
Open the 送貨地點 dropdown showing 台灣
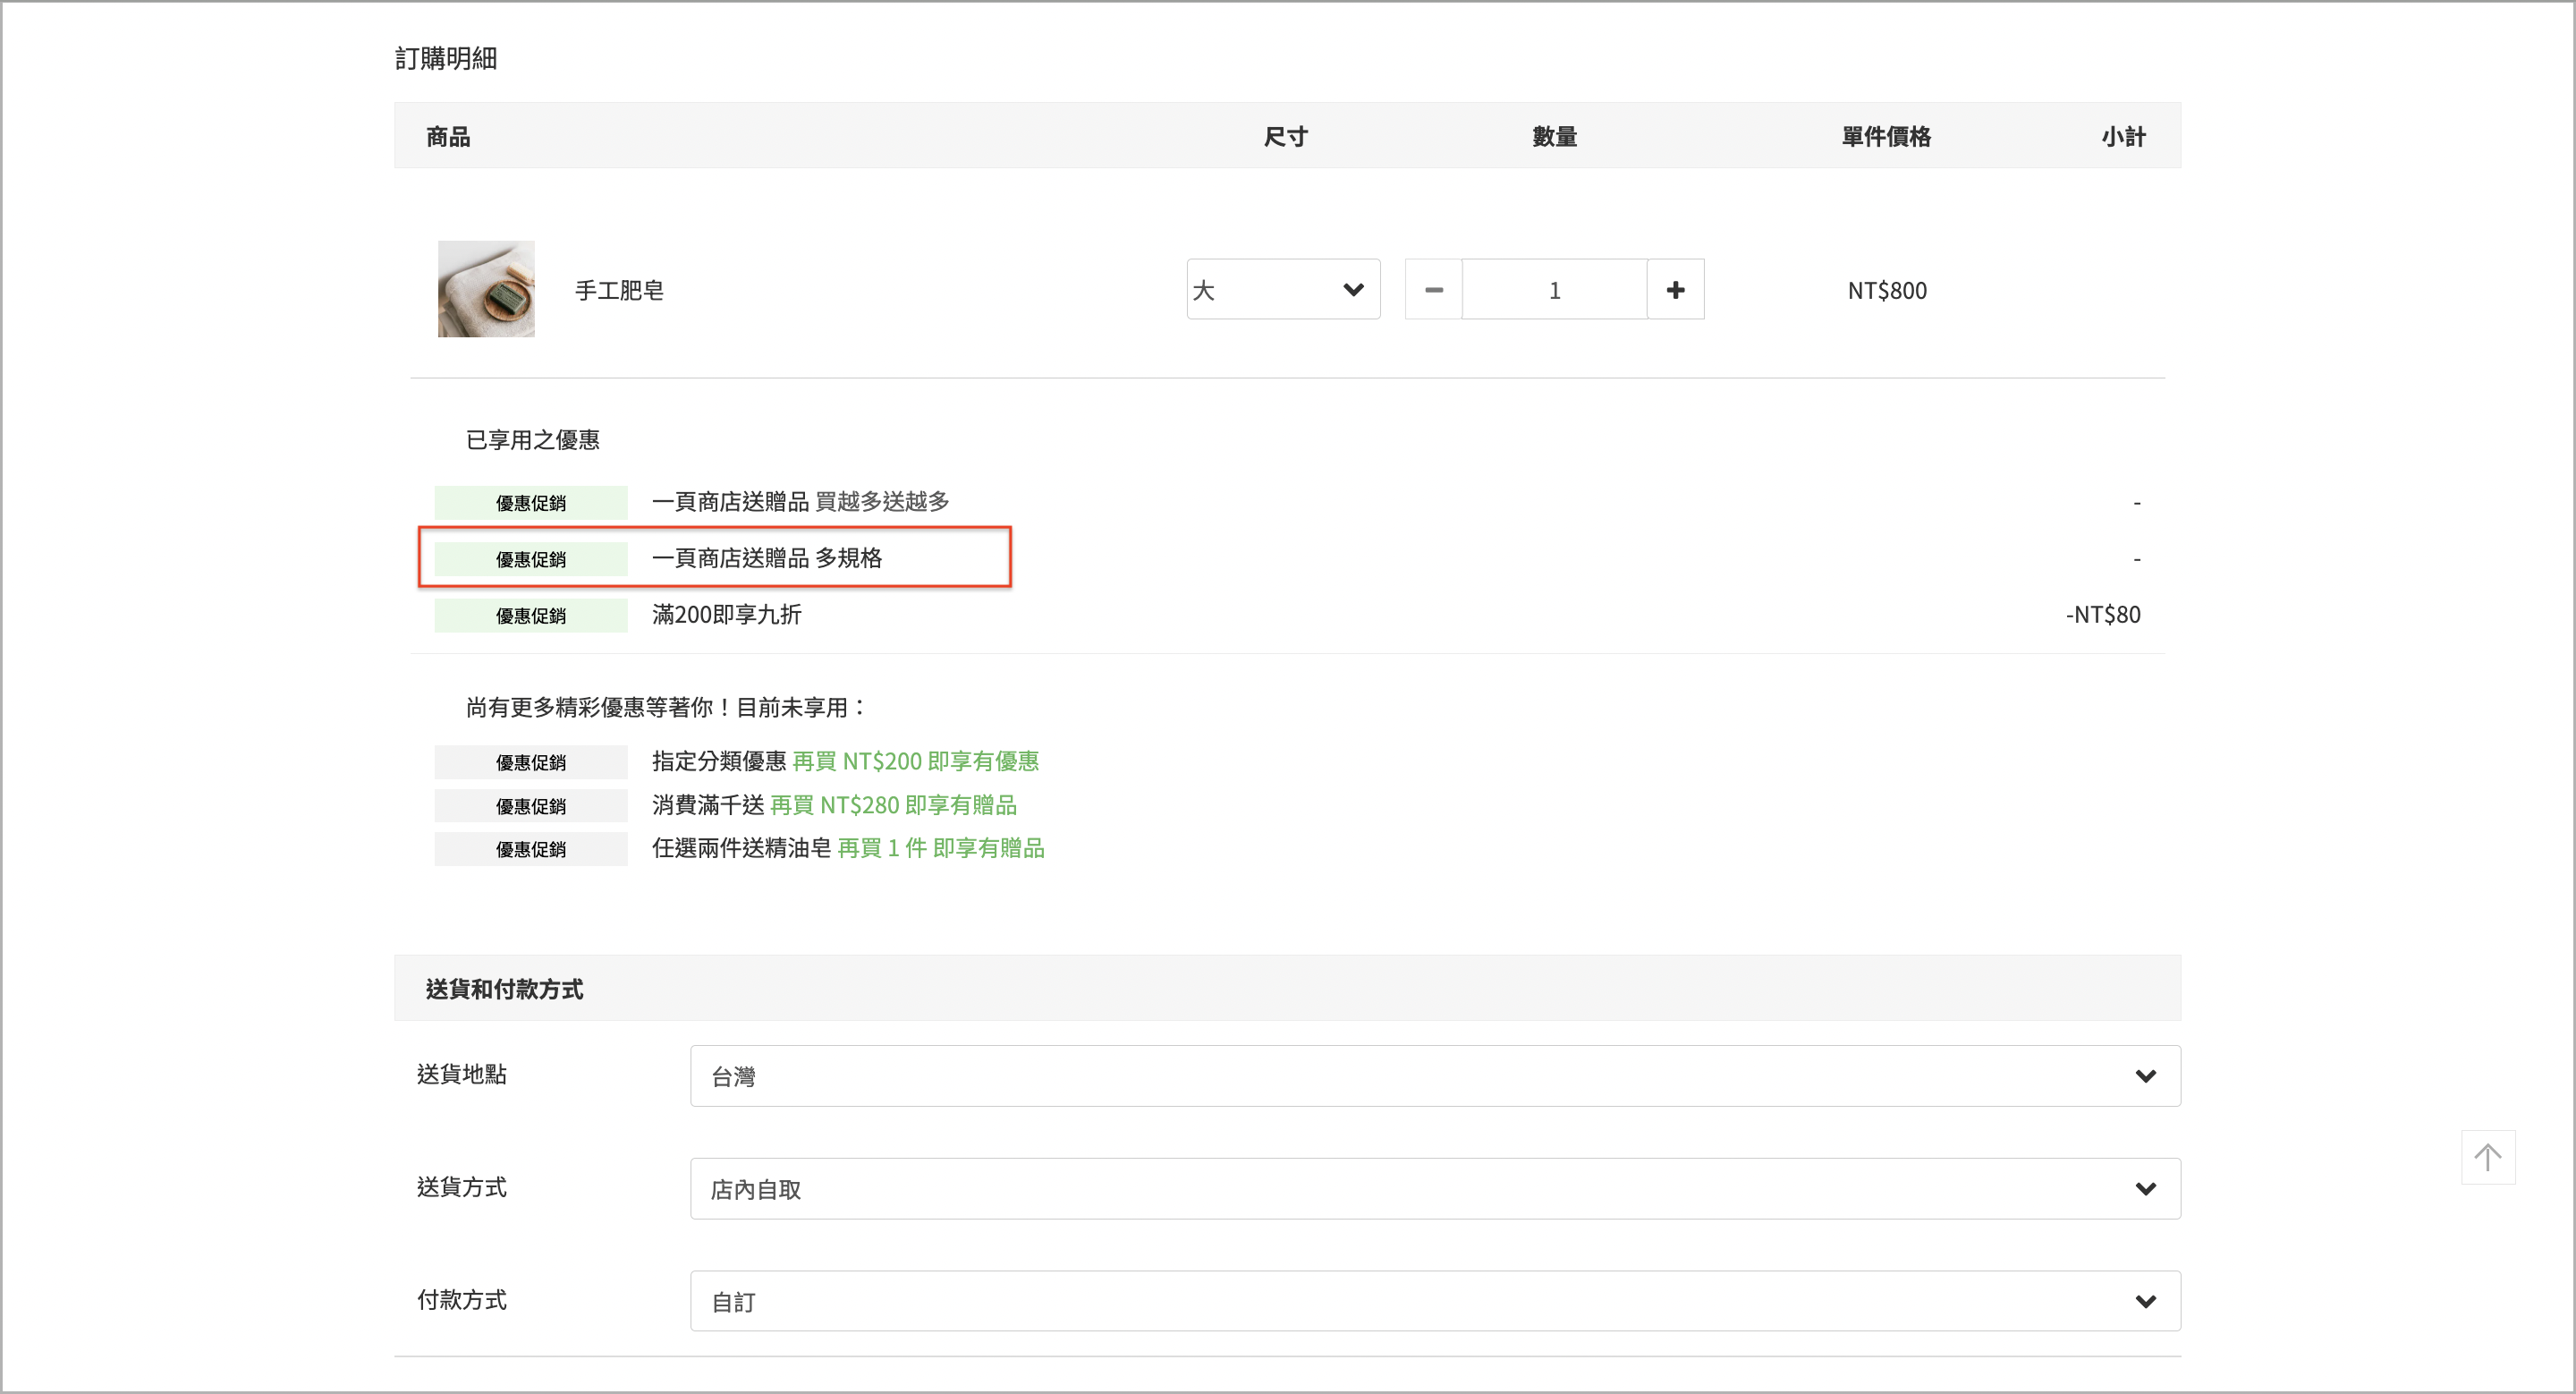click(1435, 1076)
